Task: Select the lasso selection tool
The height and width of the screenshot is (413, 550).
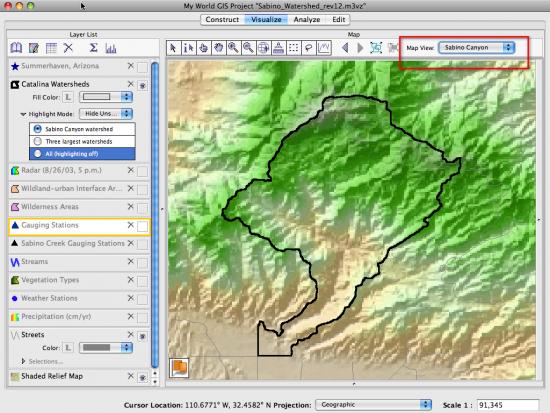Action: [309, 48]
